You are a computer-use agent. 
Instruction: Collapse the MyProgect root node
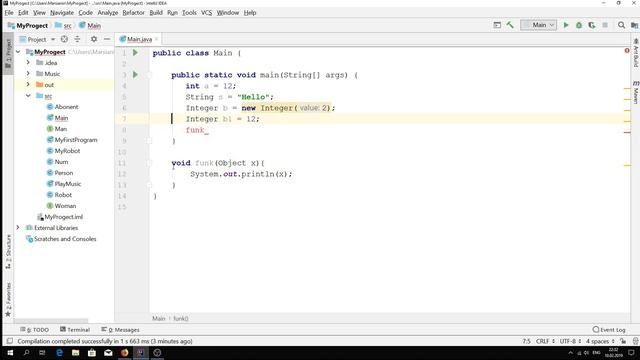tap(18, 52)
